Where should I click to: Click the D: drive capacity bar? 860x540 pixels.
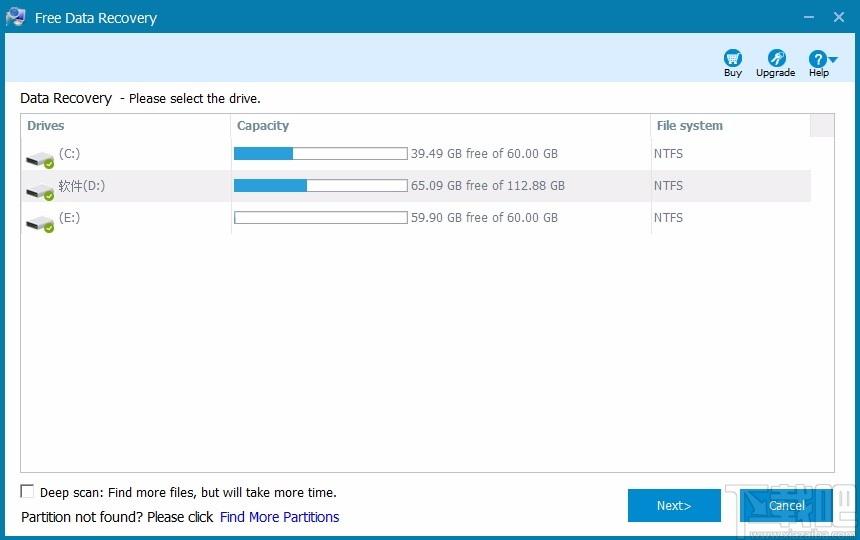pos(320,186)
